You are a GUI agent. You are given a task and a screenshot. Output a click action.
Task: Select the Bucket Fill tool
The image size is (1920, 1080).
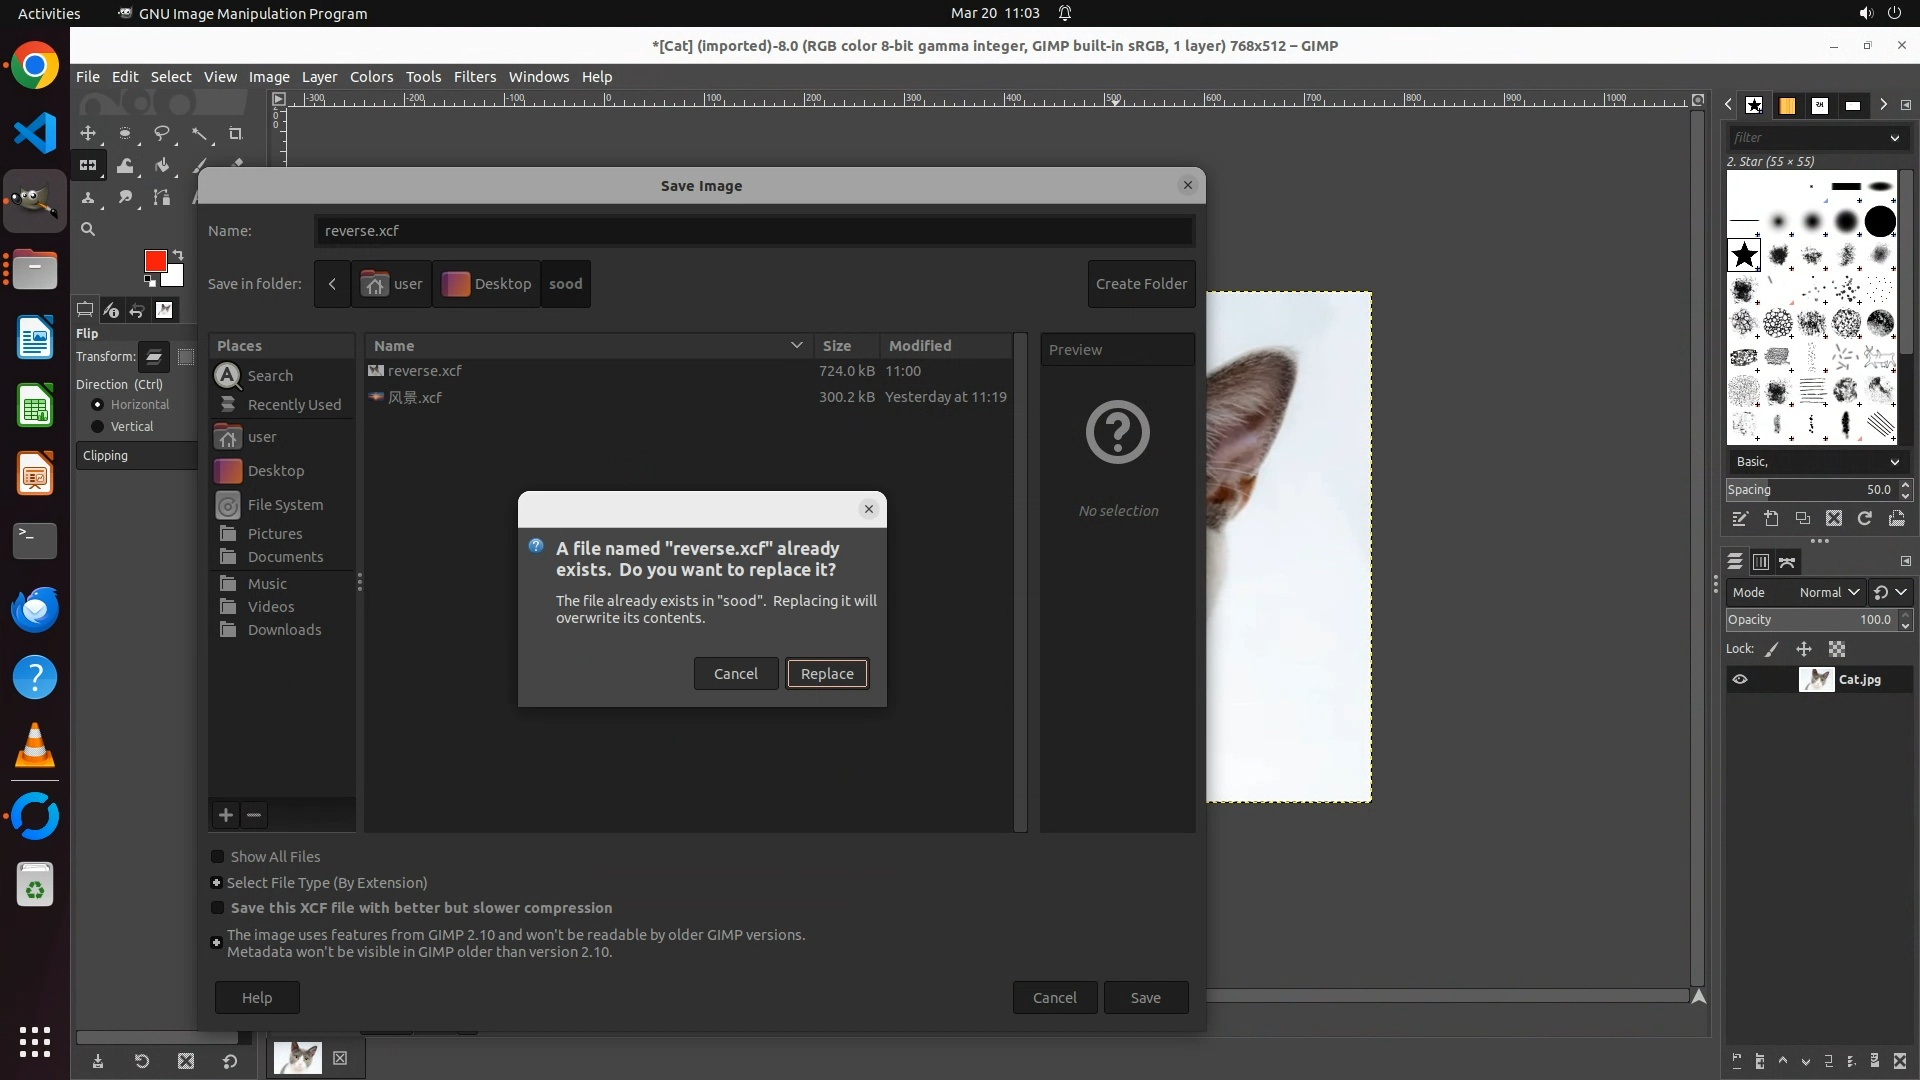[162, 166]
